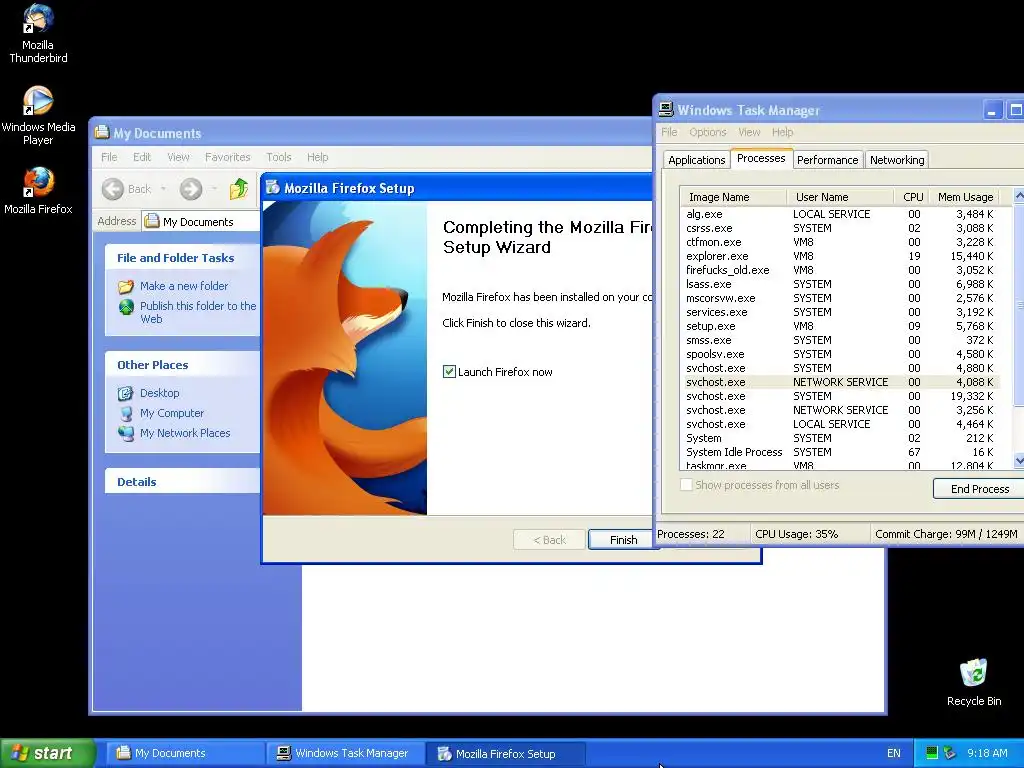
Task: Switch to Applications tab
Action: (x=697, y=160)
